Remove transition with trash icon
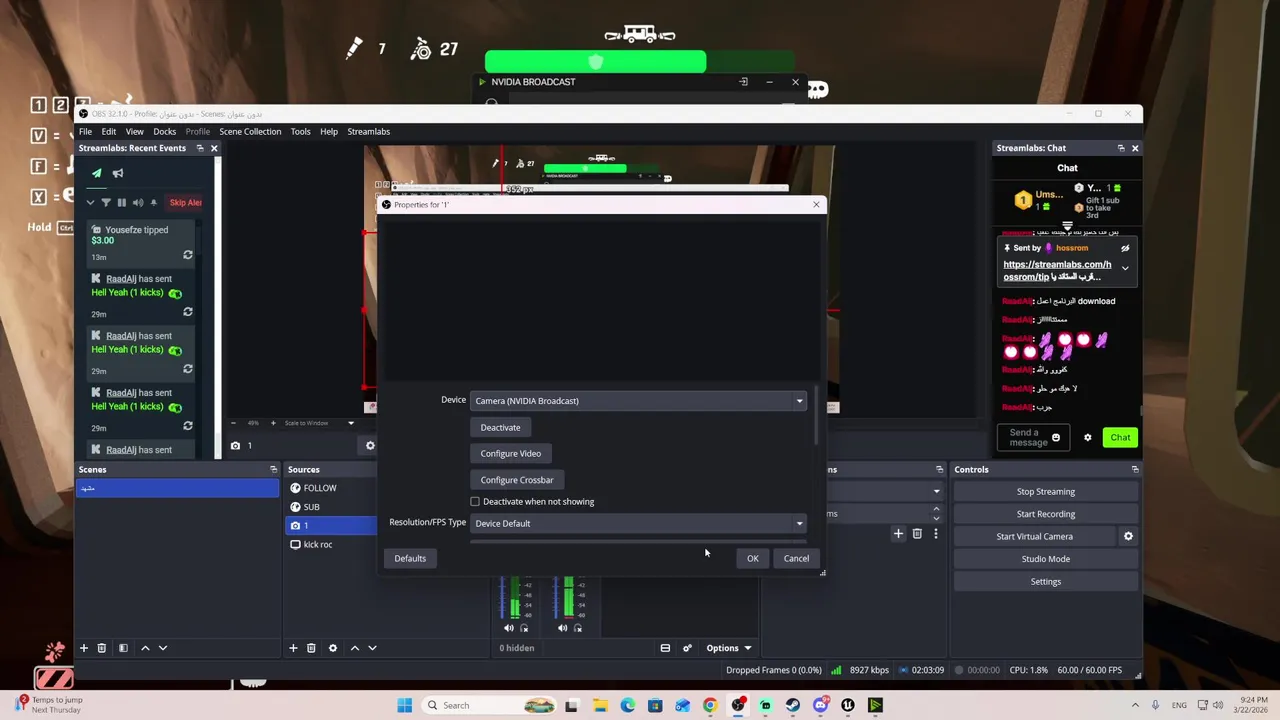 coord(917,534)
